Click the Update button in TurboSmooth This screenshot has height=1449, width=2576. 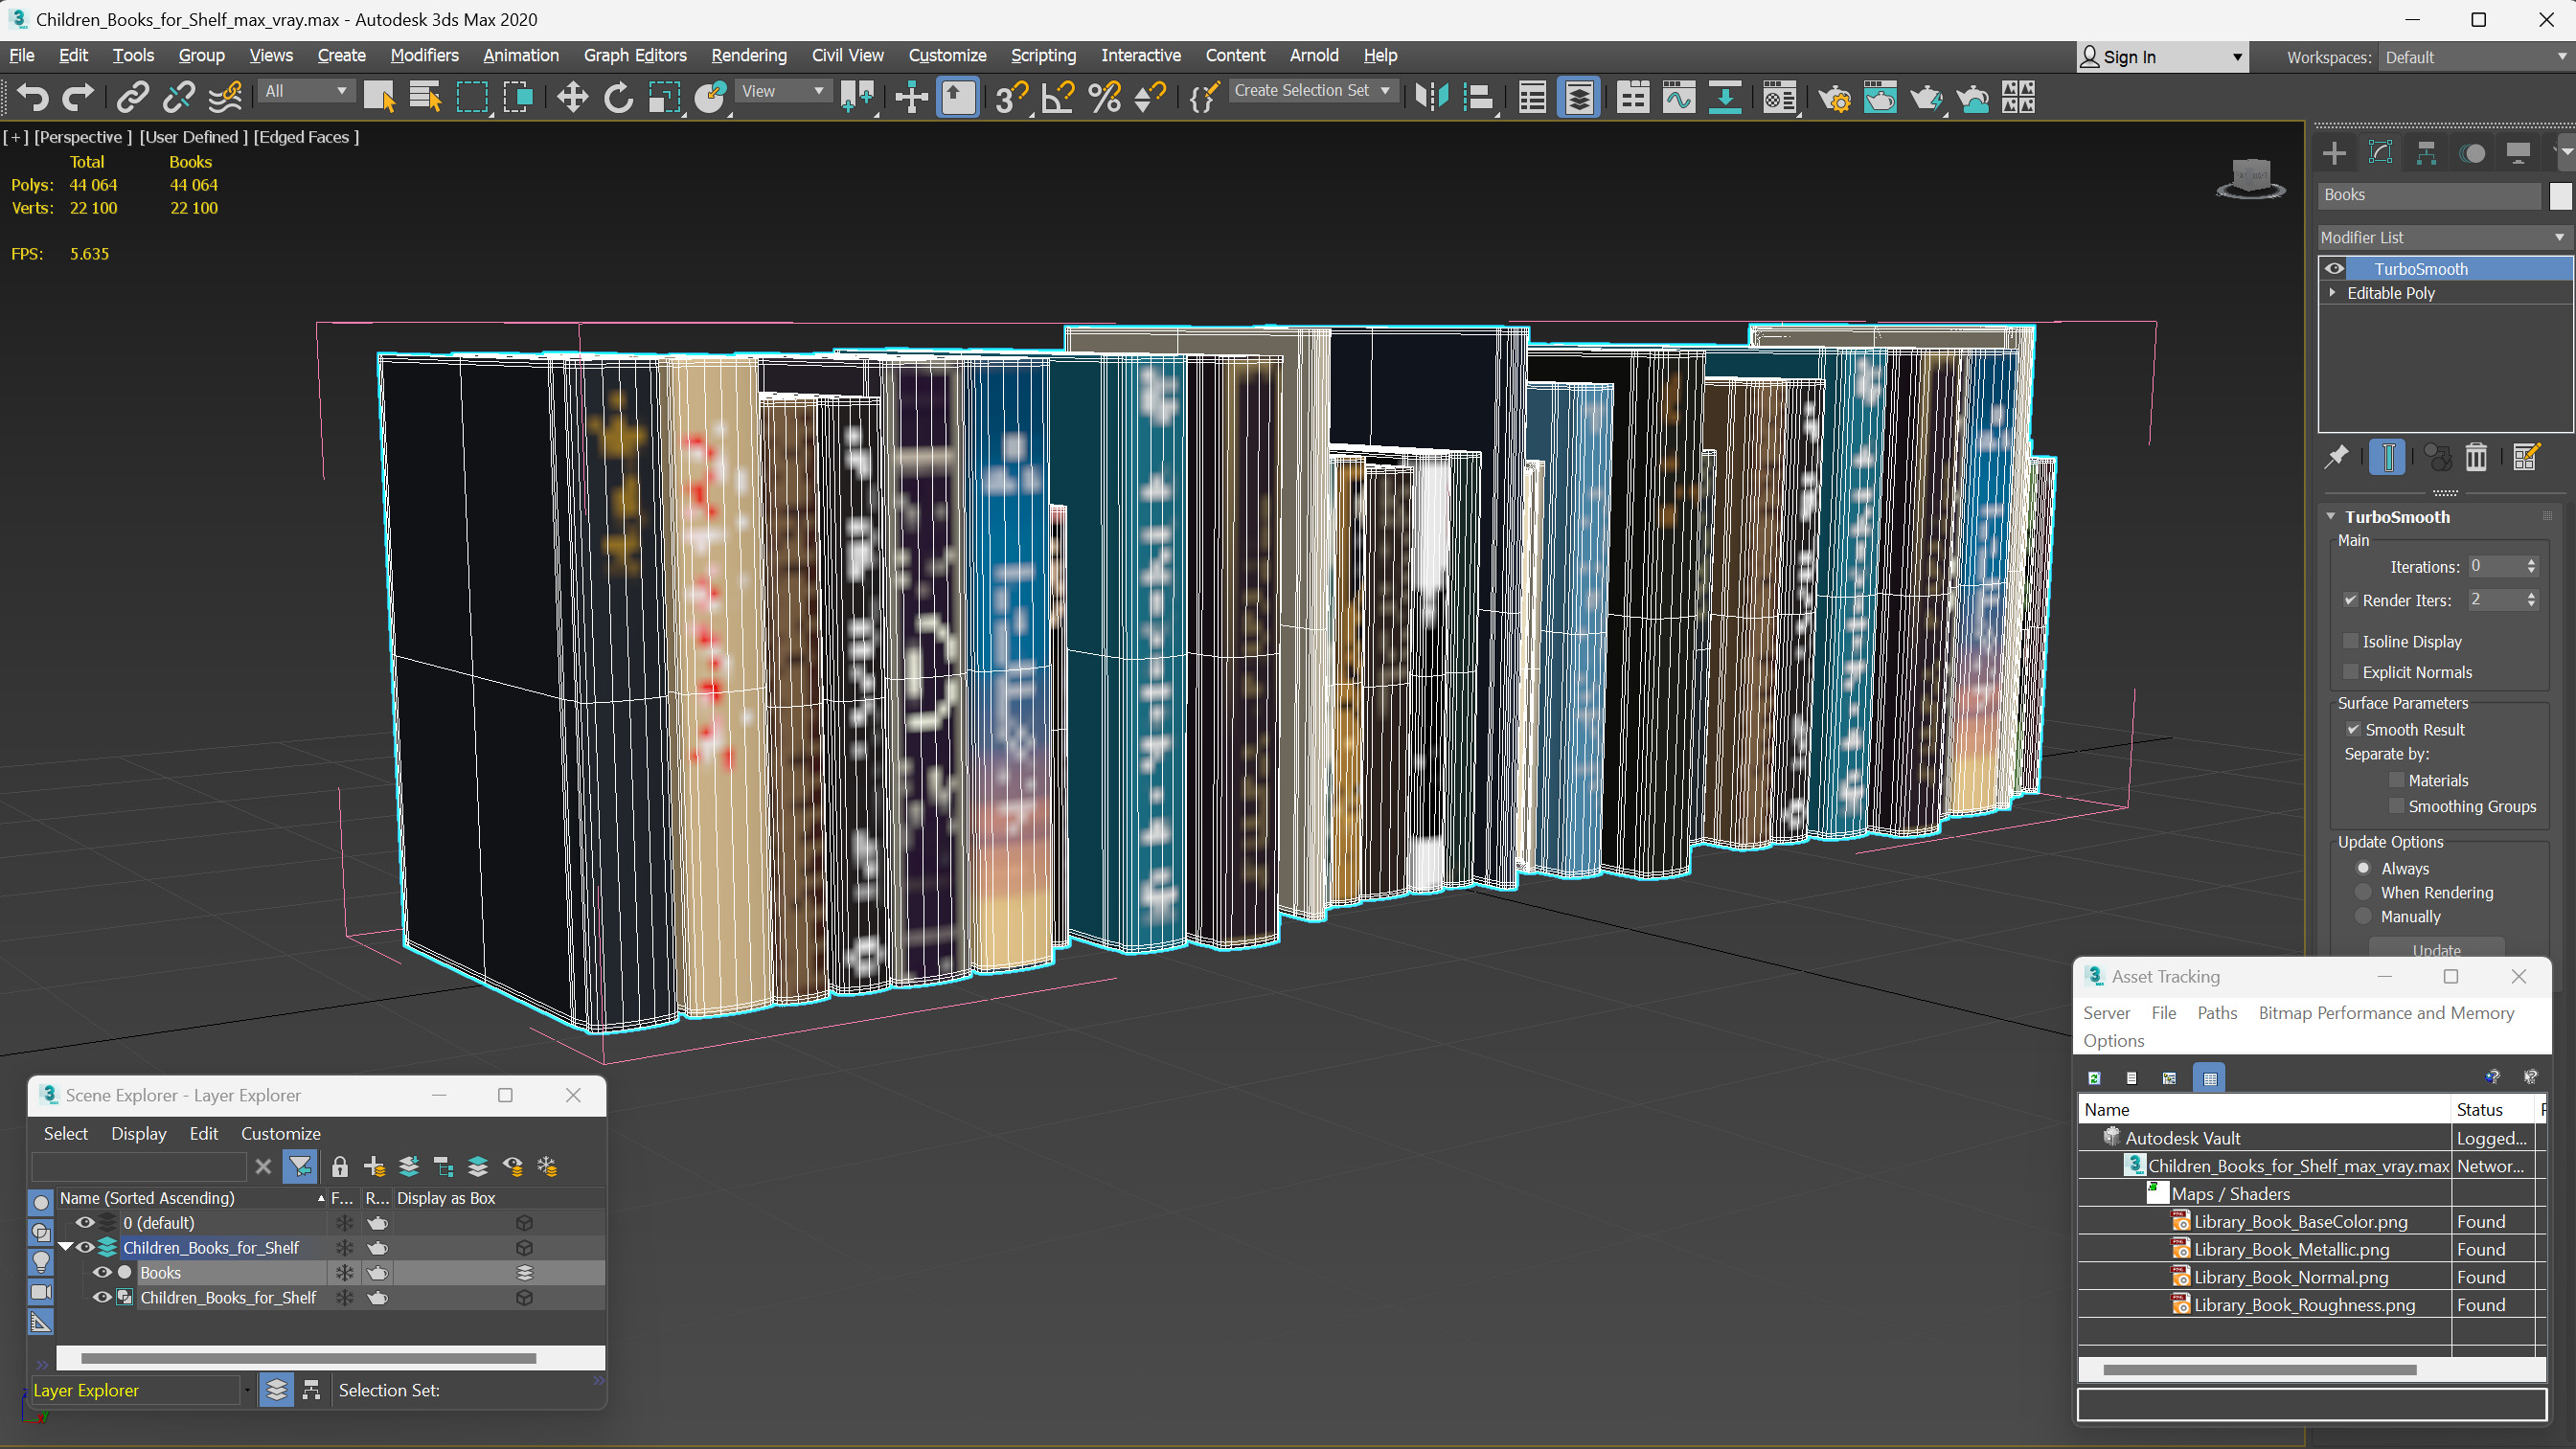[x=2436, y=949]
